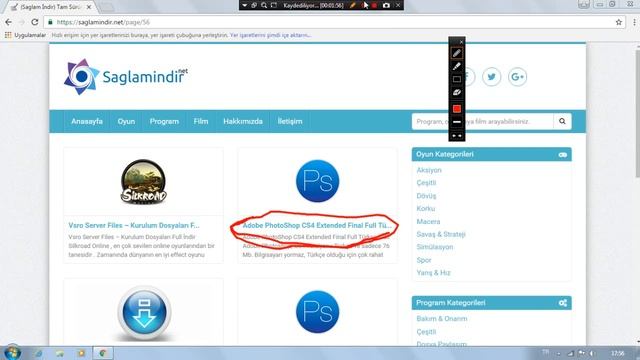
Task: Take a screenshot with the camera icon
Action: (x=386, y=5)
